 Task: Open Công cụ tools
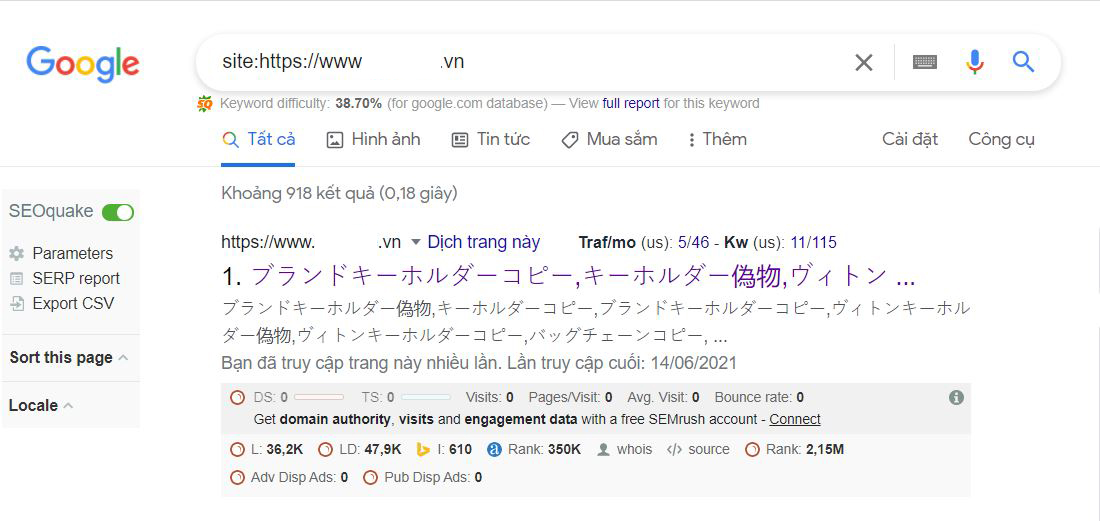1001,140
